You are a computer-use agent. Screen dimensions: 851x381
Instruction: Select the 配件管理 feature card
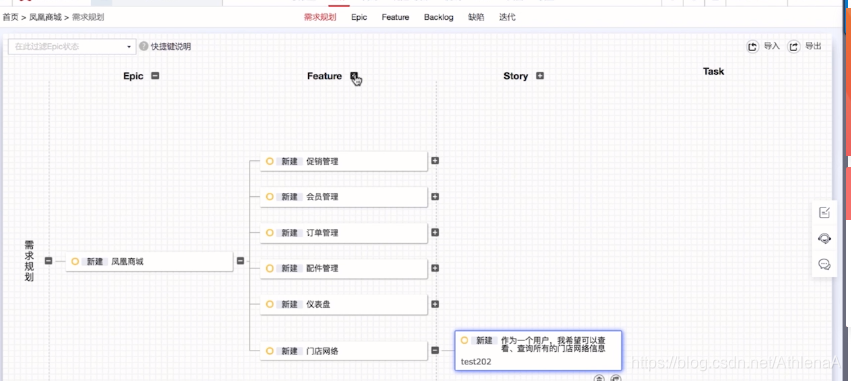(x=344, y=269)
